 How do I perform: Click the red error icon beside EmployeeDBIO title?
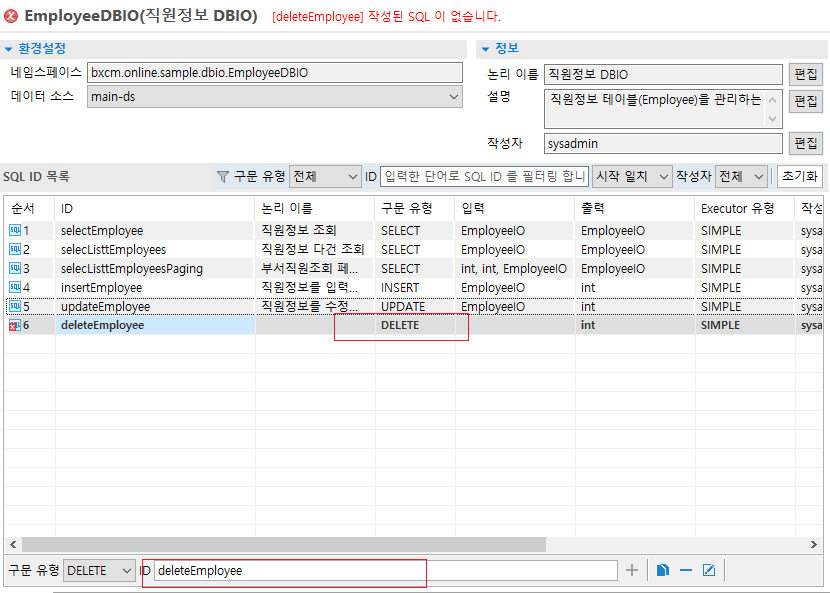[x=11, y=16]
